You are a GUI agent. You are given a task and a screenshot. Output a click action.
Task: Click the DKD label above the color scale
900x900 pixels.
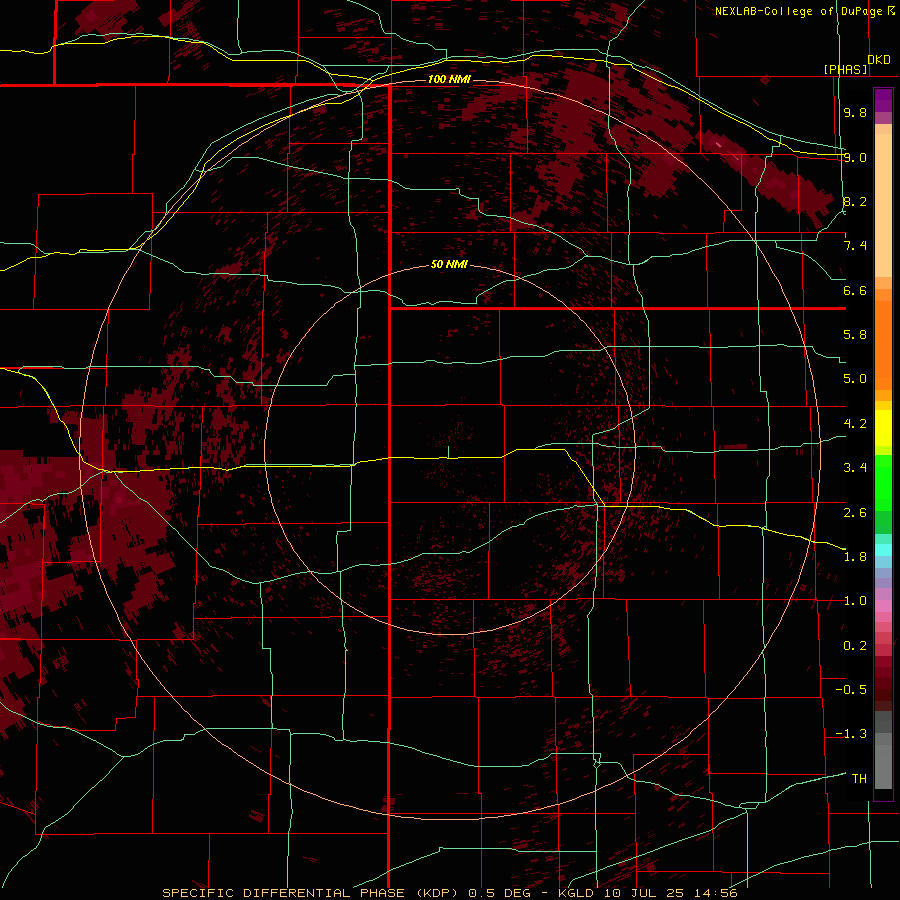(879, 59)
